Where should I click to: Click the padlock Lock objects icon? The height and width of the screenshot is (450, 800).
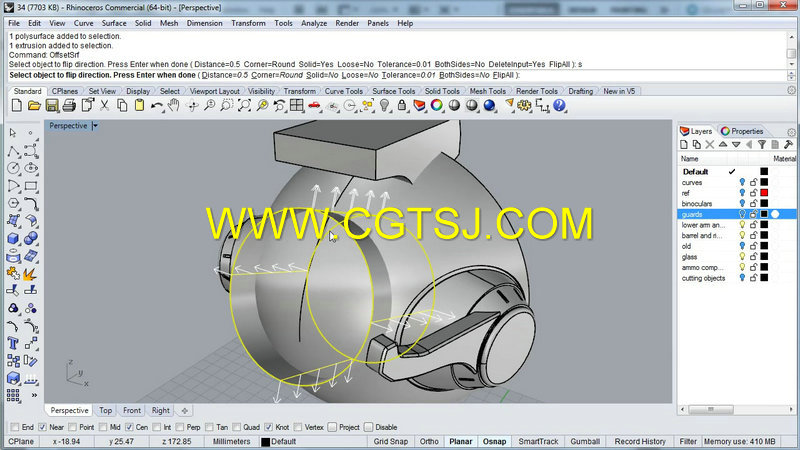pos(402,106)
